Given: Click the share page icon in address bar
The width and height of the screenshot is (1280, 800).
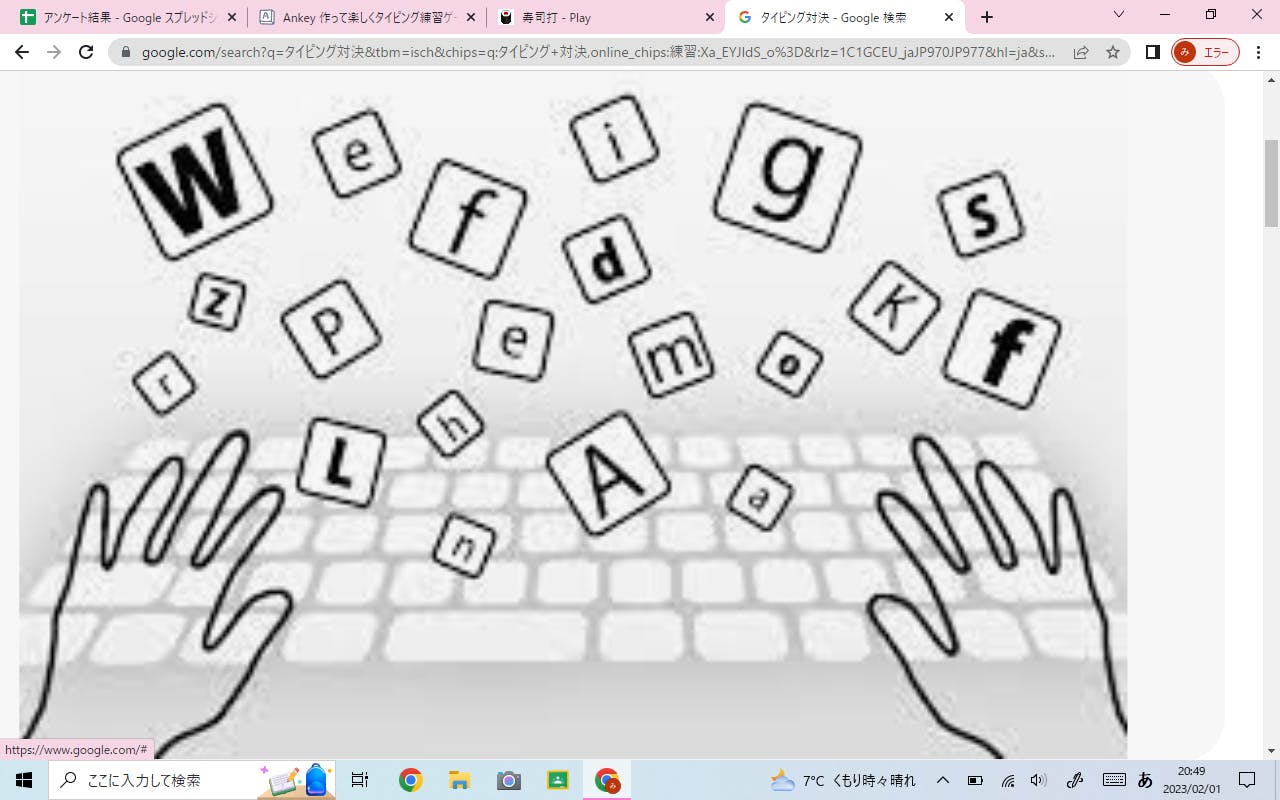Looking at the screenshot, I should click(x=1081, y=52).
